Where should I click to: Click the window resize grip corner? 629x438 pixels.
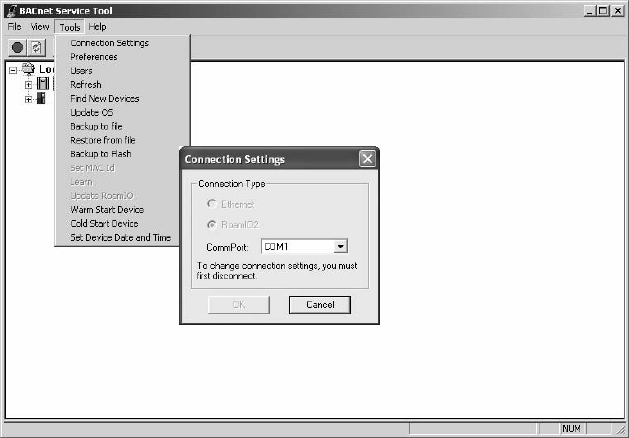621,429
